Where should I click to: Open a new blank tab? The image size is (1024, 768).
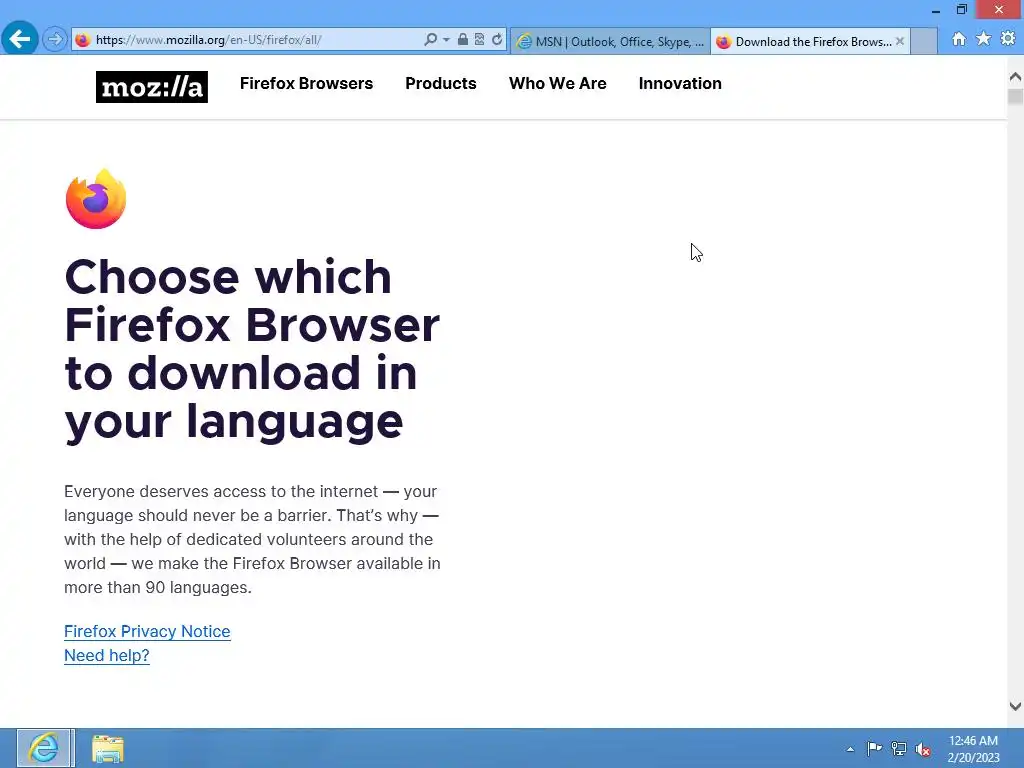click(x=923, y=41)
